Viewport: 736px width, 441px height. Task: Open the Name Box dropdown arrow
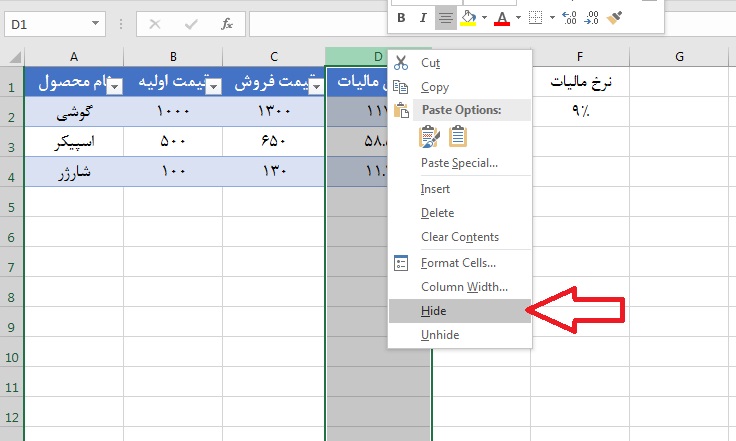(x=95, y=23)
